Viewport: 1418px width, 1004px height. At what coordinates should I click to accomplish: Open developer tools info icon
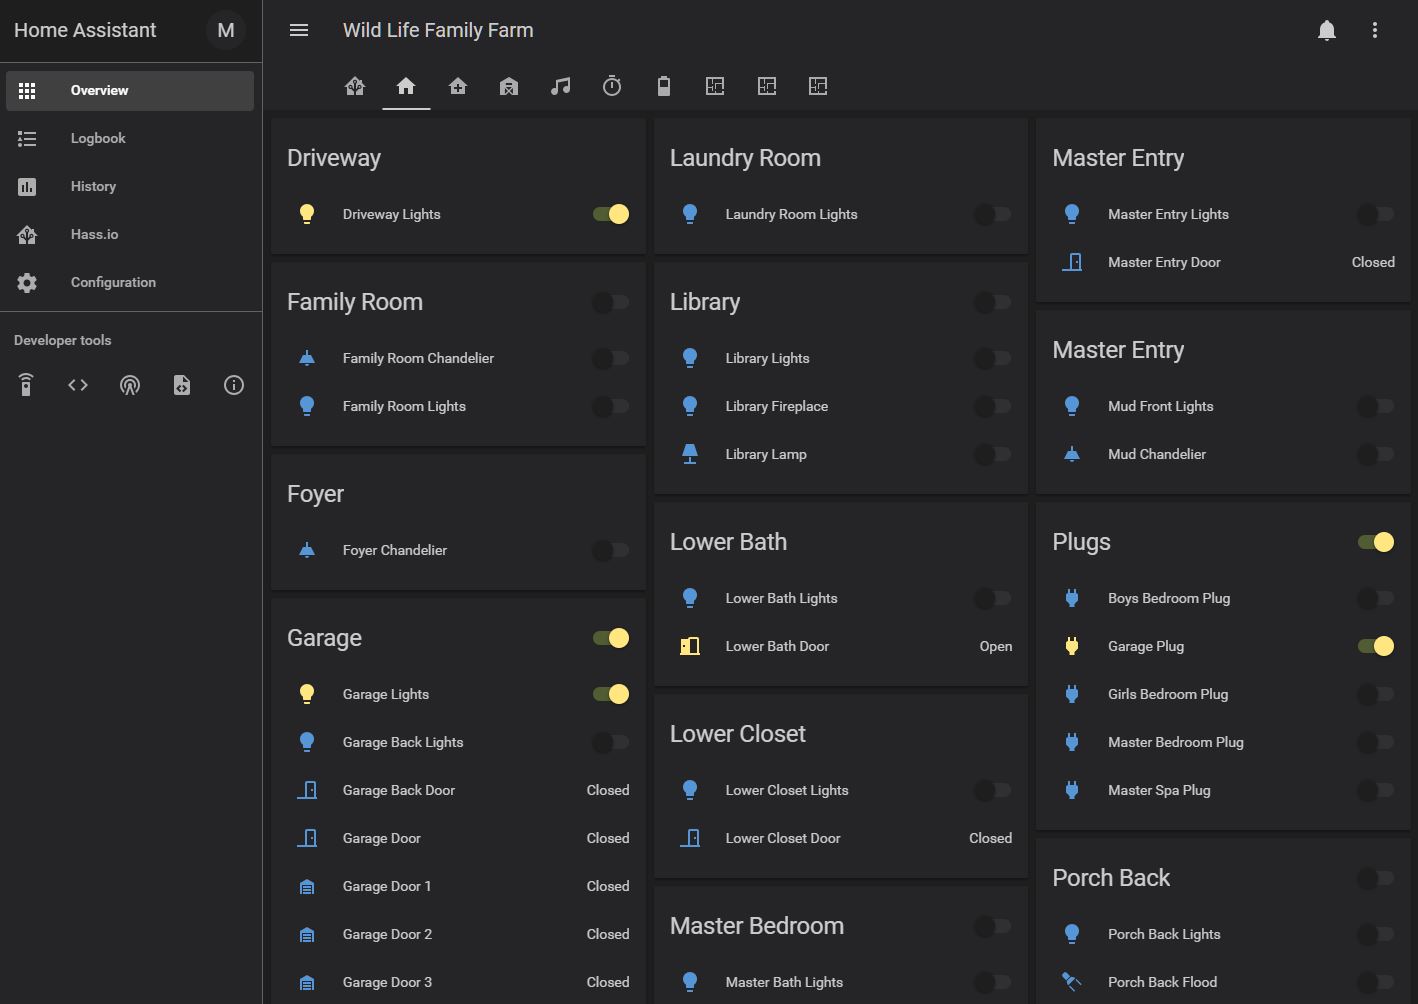[233, 385]
